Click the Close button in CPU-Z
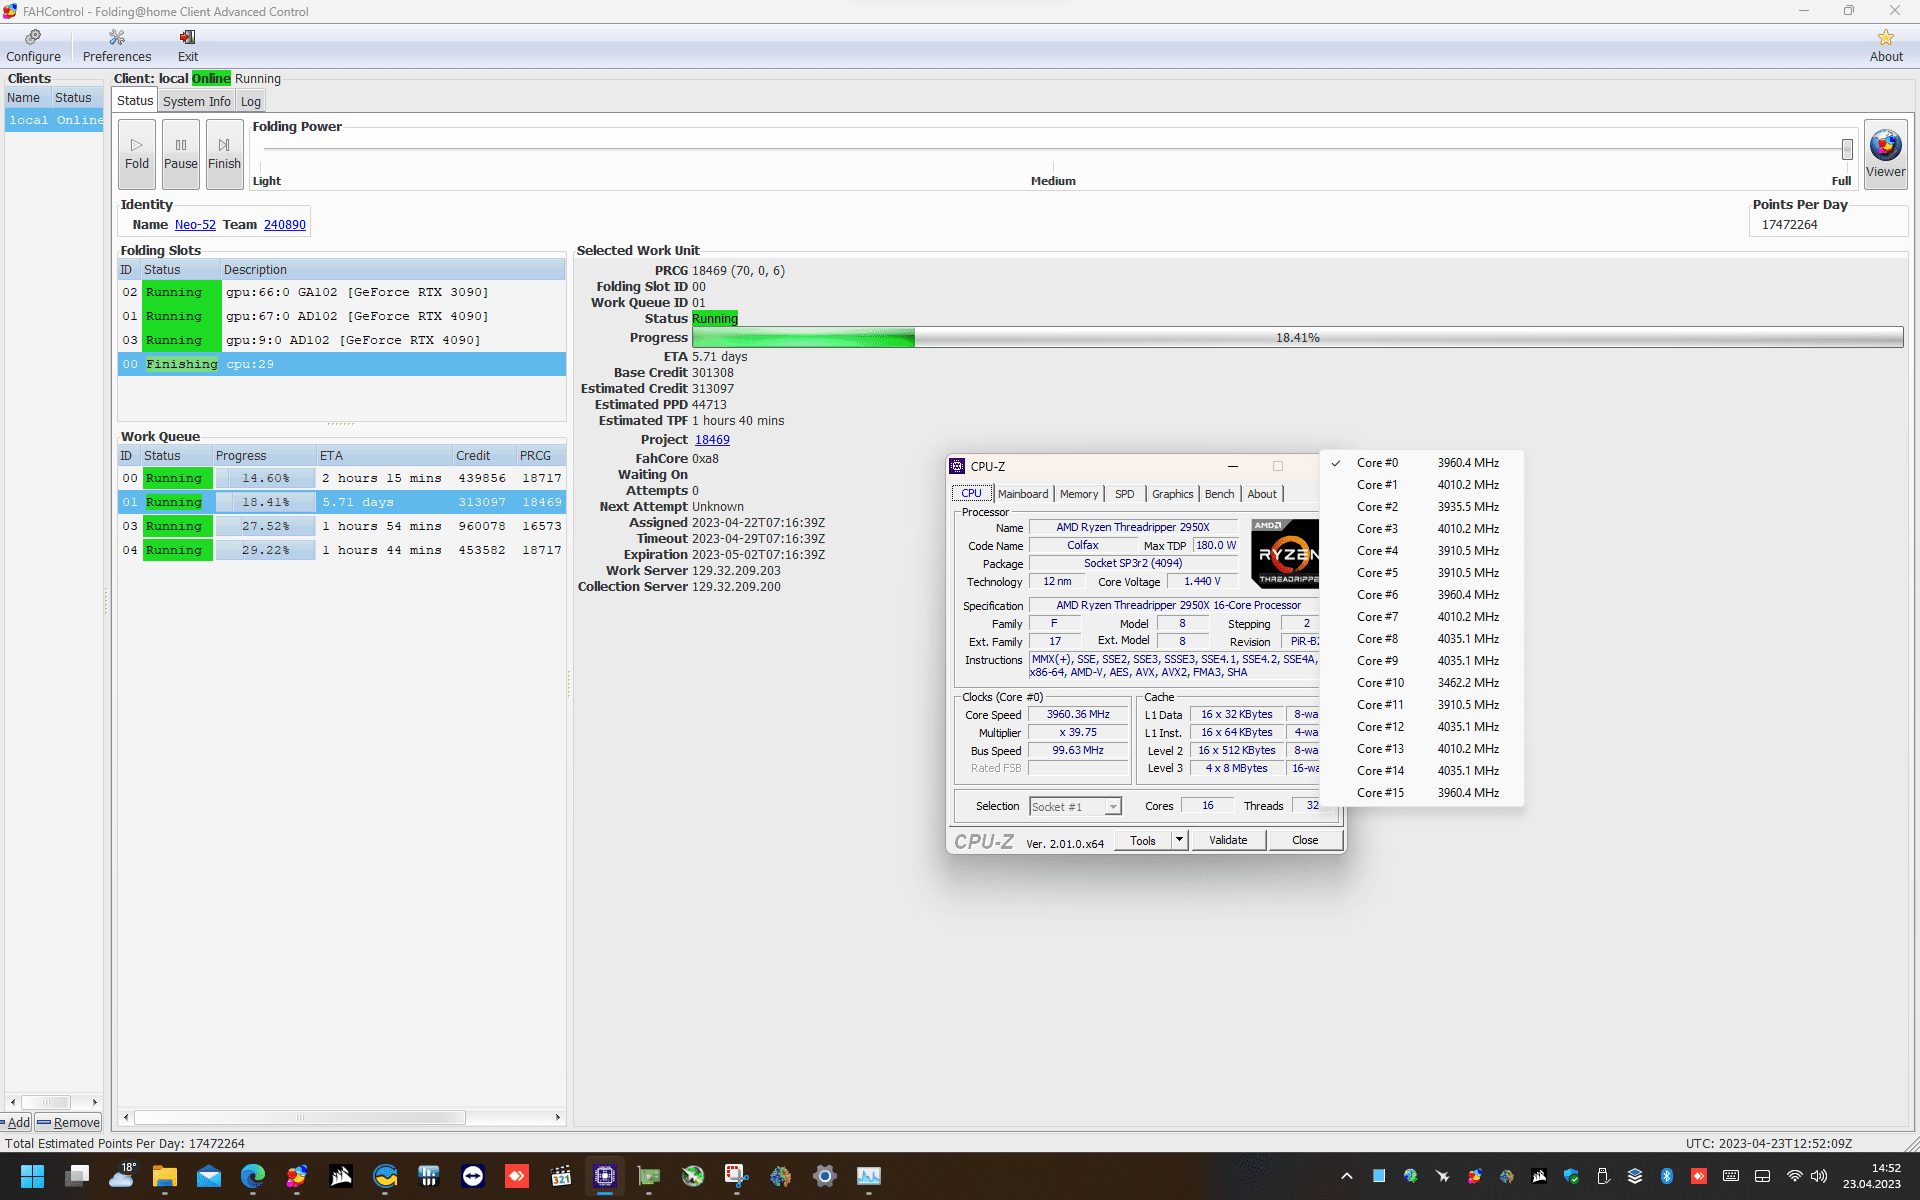 (1305, 840)
